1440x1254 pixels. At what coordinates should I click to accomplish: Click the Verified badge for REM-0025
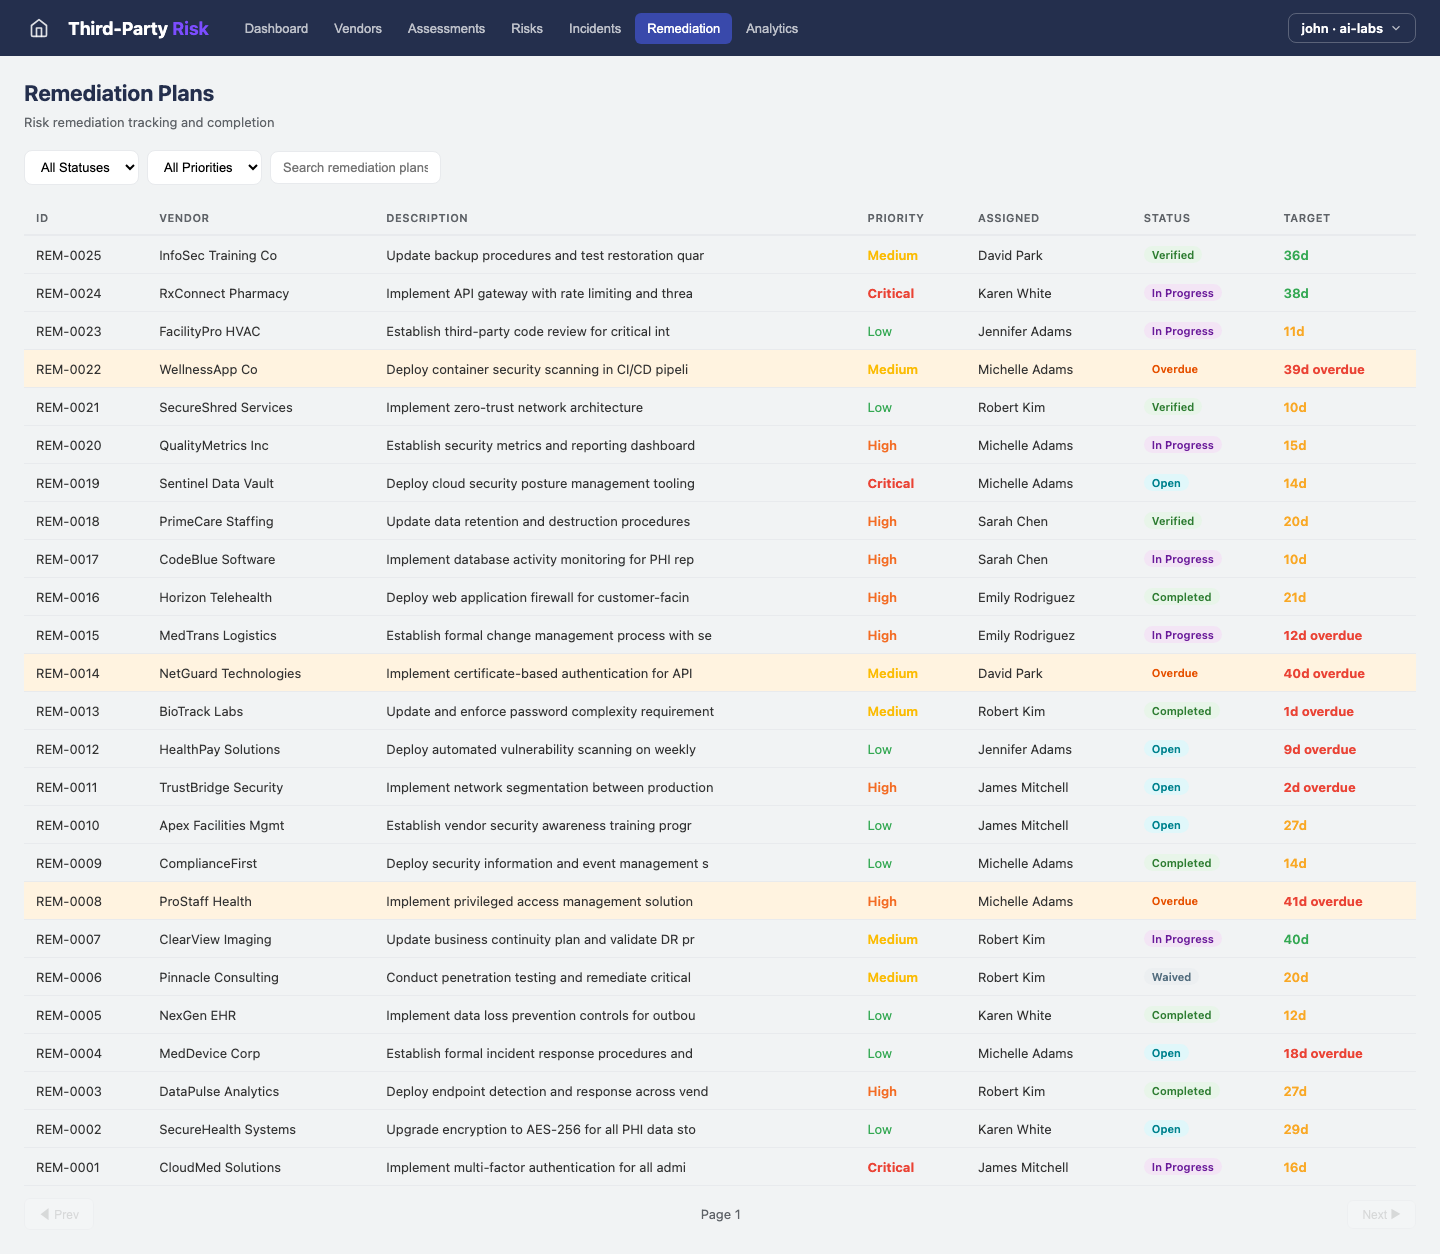pyautogui.click(x=1172, y=255)
